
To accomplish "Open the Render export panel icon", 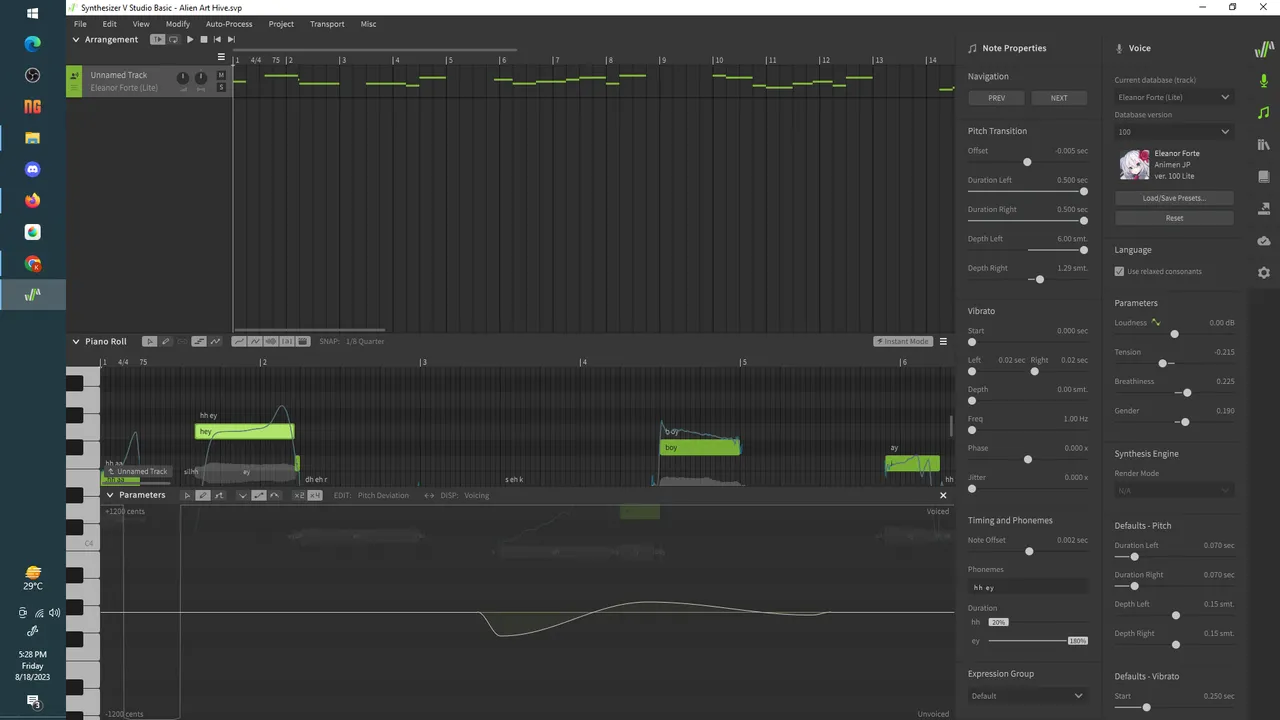I will [1264, 209].
